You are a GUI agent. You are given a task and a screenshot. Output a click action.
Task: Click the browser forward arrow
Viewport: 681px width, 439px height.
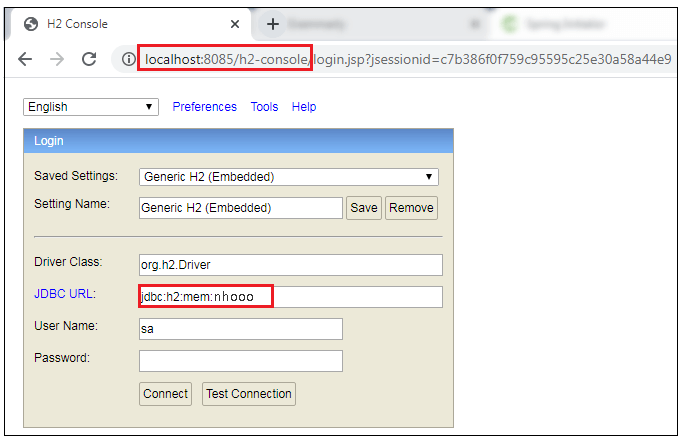pos(57,59)
